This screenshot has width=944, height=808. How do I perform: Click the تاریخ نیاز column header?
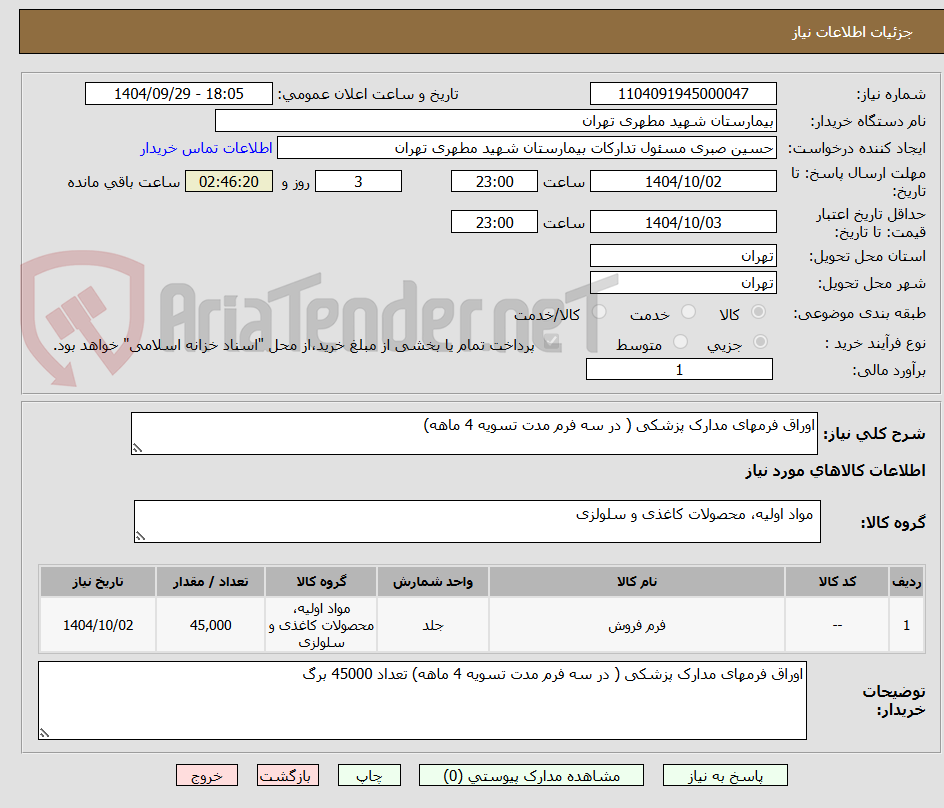[98, 582]
